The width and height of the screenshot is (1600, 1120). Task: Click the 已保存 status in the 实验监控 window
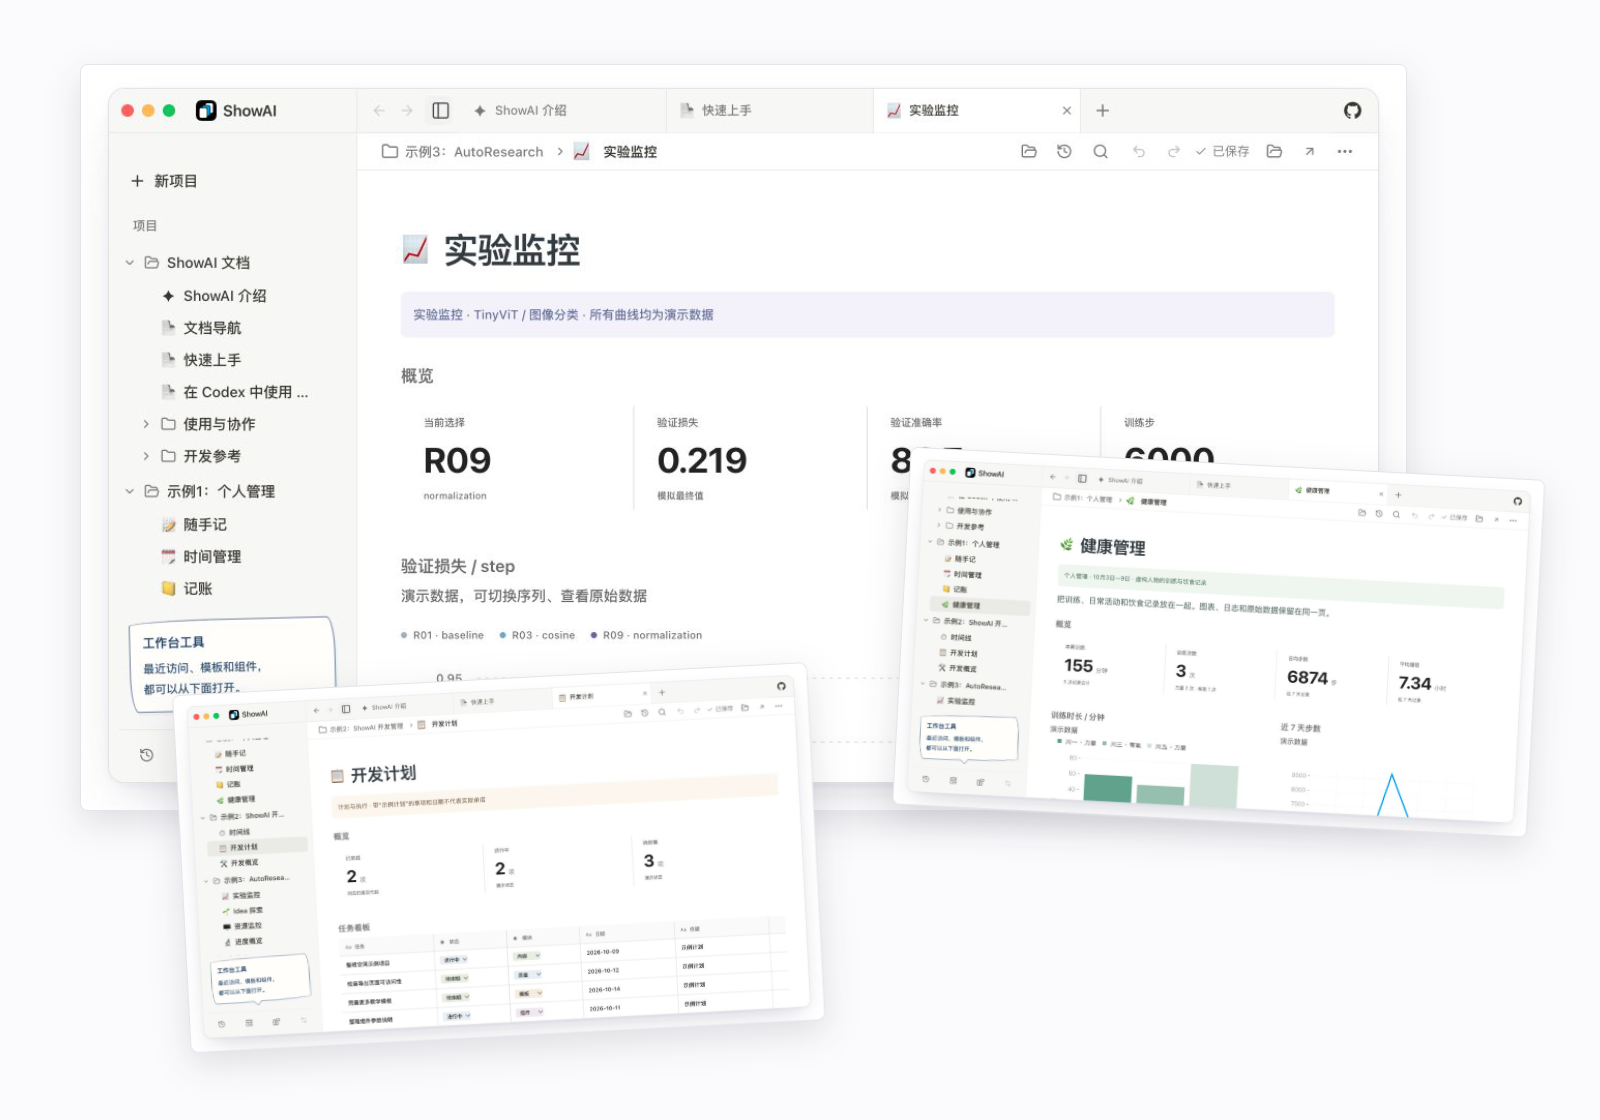click(x=1222, y=152)
